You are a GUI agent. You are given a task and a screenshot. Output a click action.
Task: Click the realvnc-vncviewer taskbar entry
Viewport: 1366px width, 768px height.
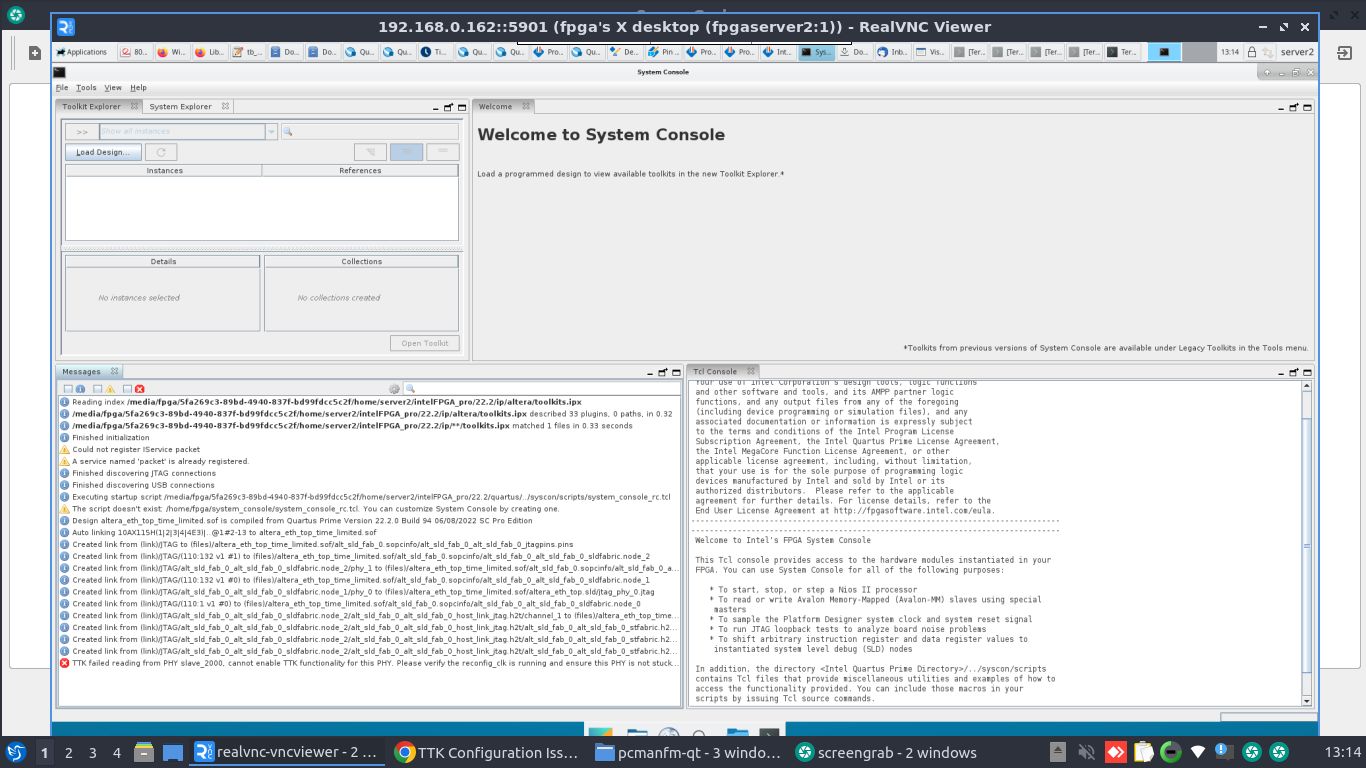pyautogui.click(x=286, y=752)
